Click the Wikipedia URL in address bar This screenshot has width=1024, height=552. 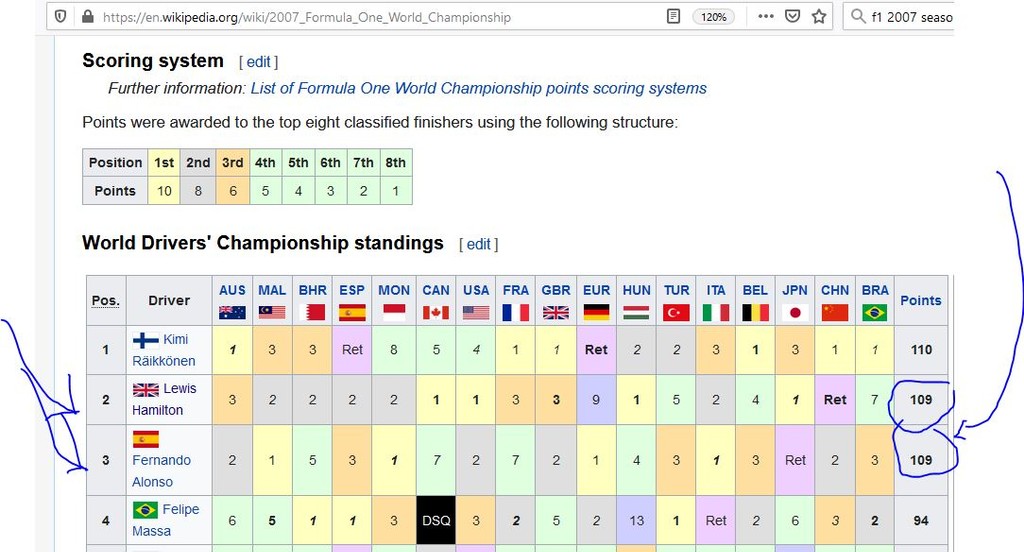306,17
